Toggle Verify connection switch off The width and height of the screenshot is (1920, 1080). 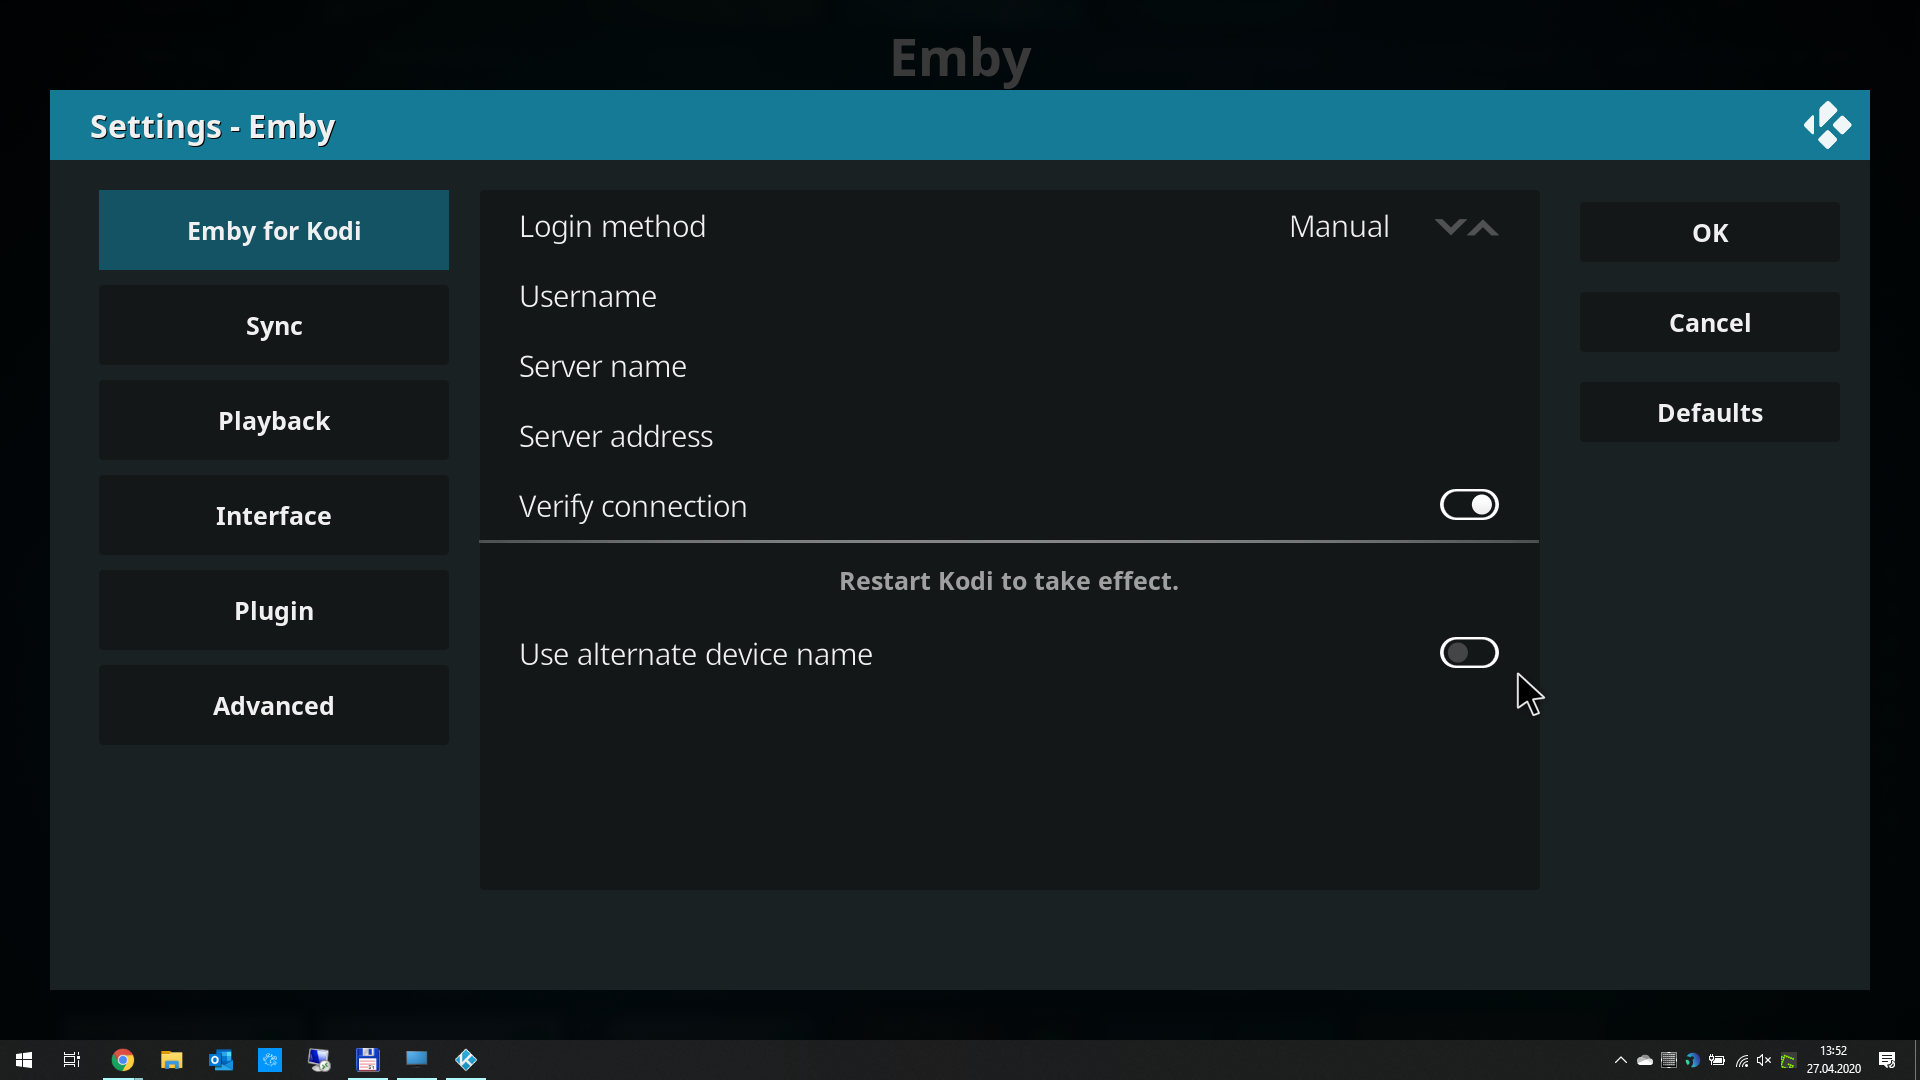(x=1469, y=505)
